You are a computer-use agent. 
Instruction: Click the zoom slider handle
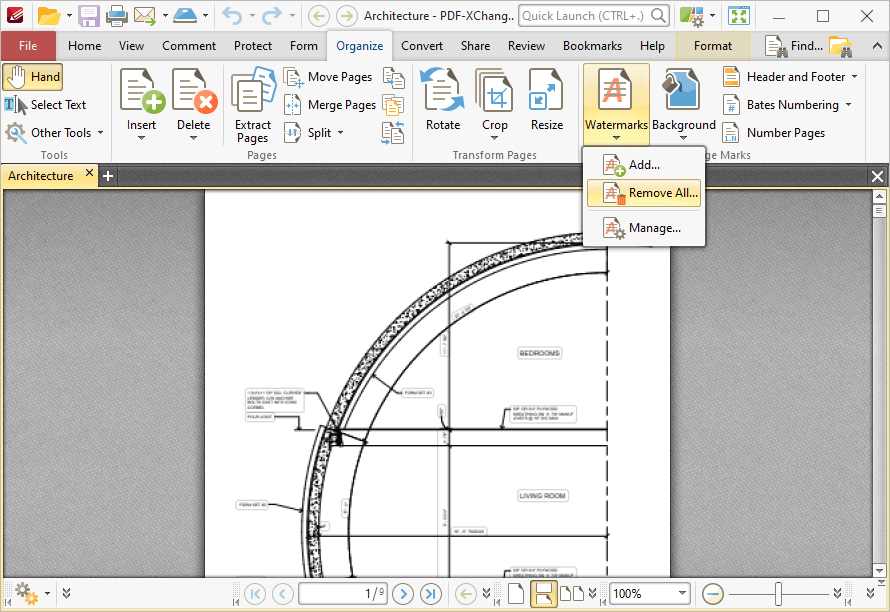click(778, 593)
